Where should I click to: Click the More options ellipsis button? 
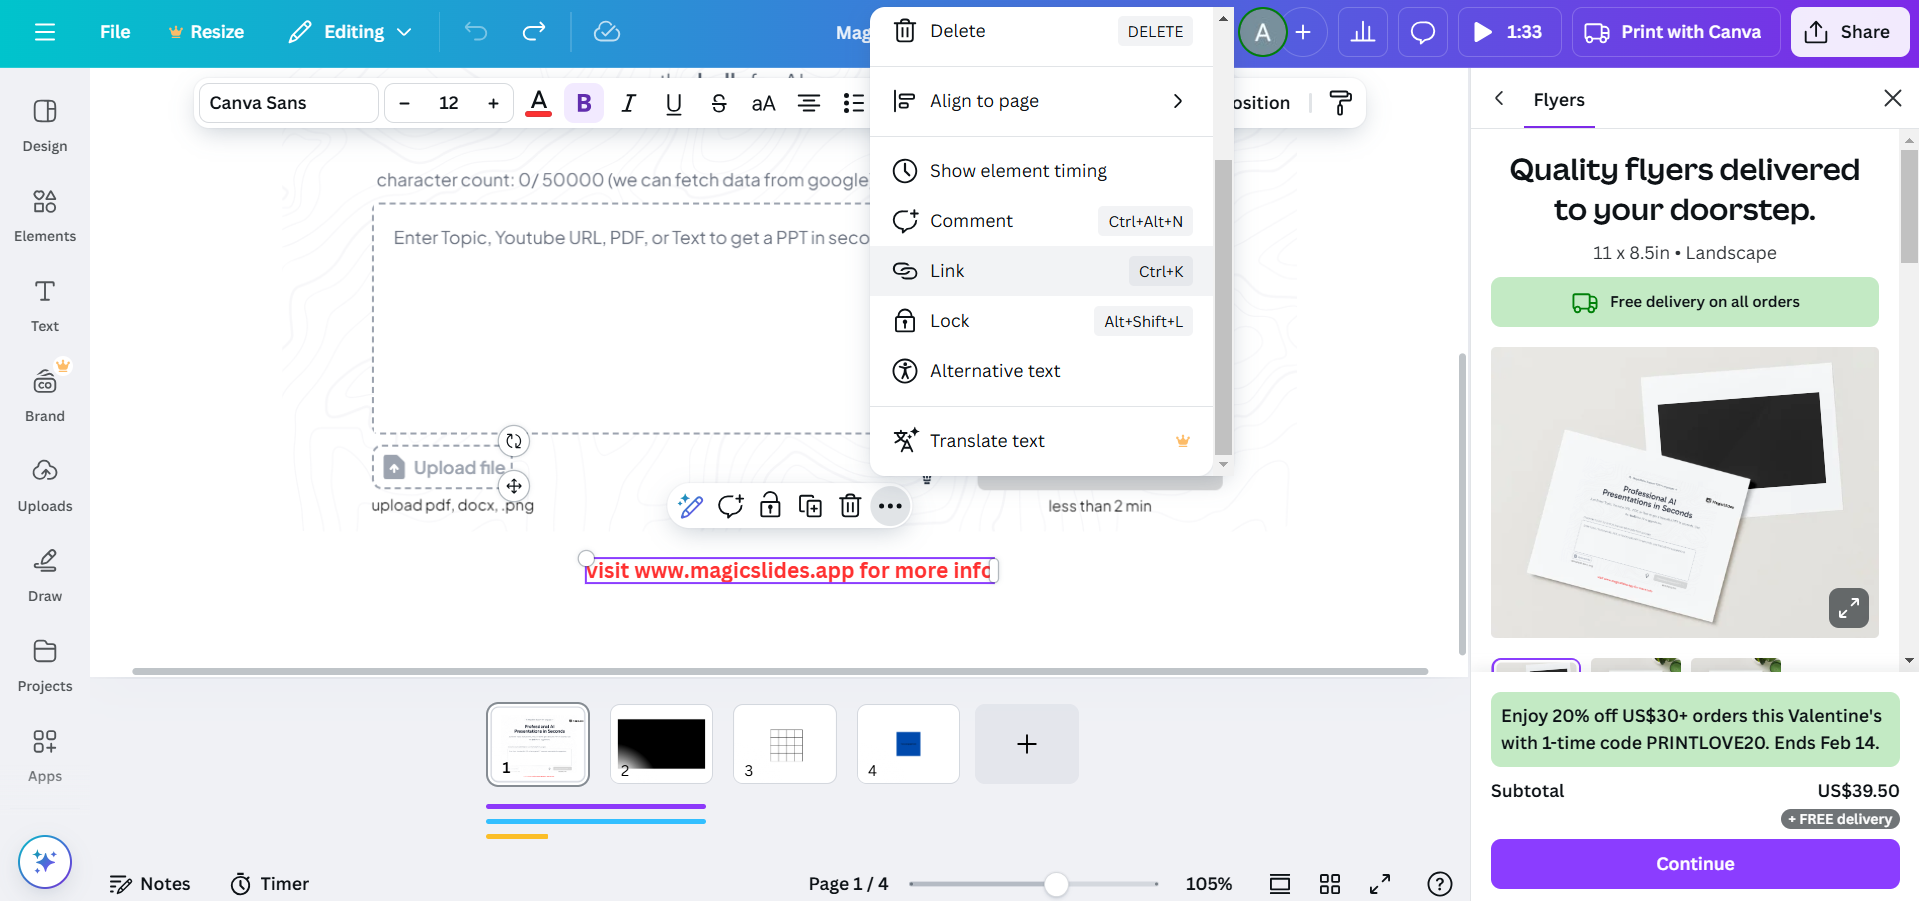click(890, 506)
